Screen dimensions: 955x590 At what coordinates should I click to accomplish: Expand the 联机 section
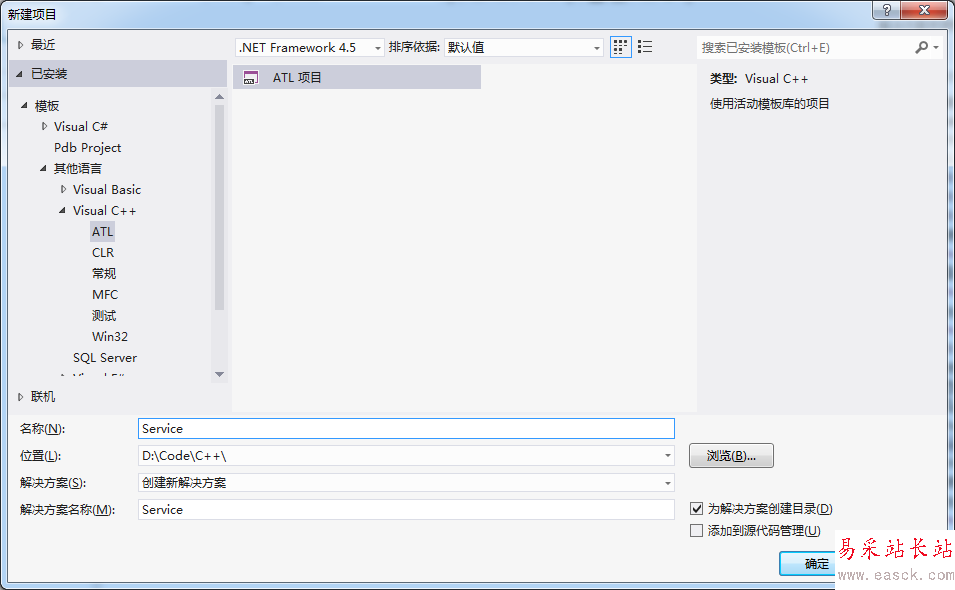(20, 397)
